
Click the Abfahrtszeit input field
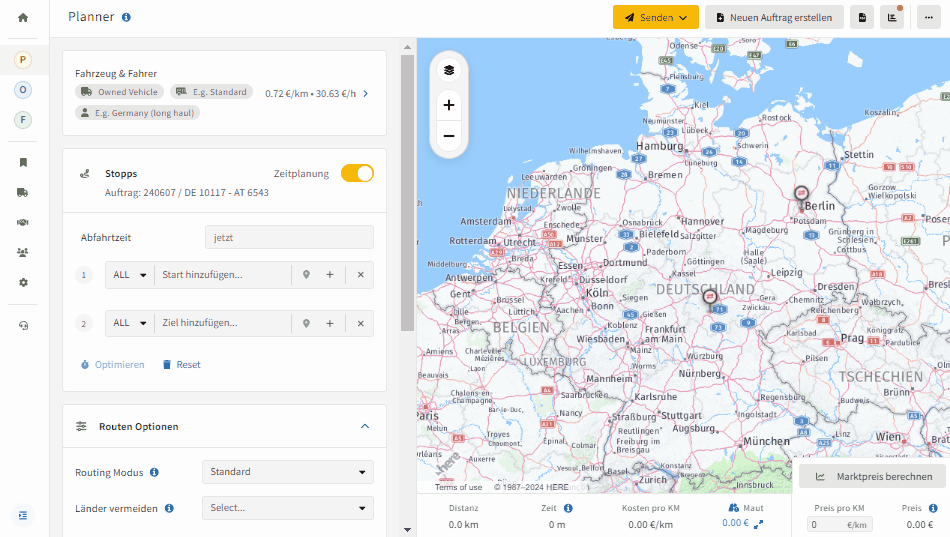coord(289,237)
